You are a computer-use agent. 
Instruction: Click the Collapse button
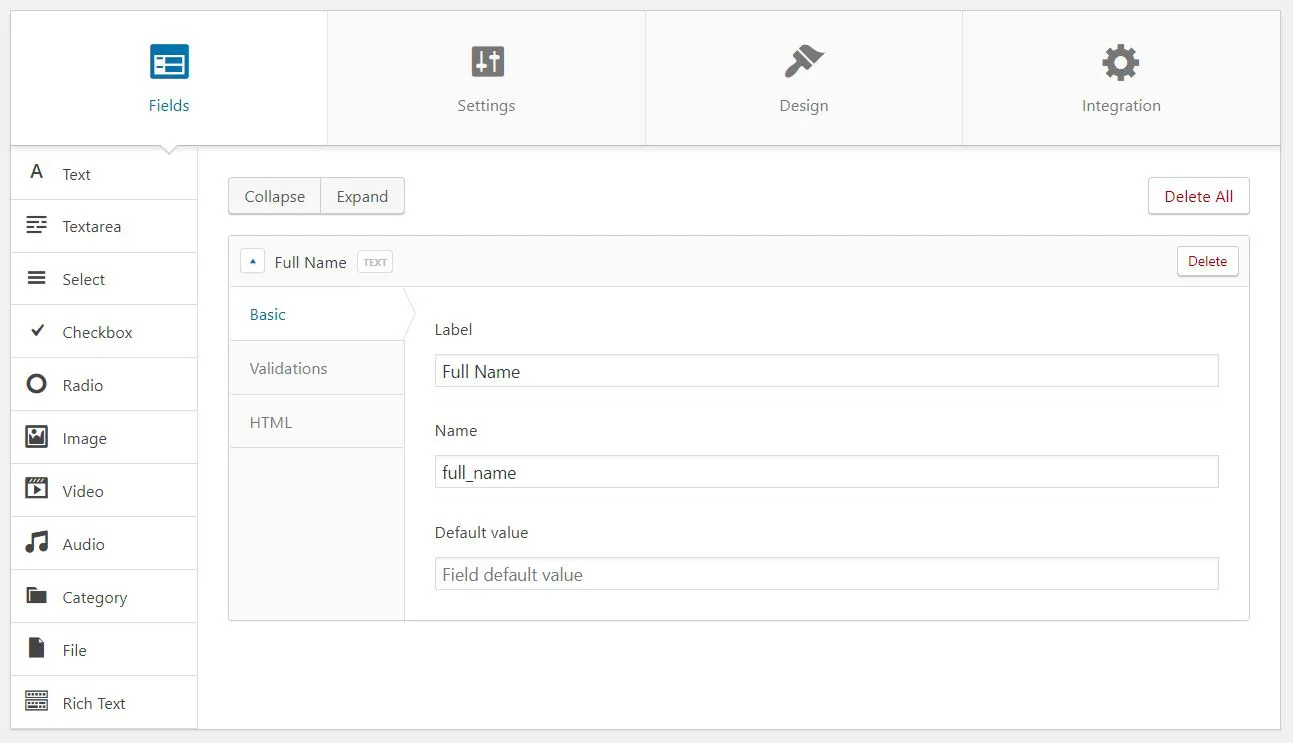point(275,196)
